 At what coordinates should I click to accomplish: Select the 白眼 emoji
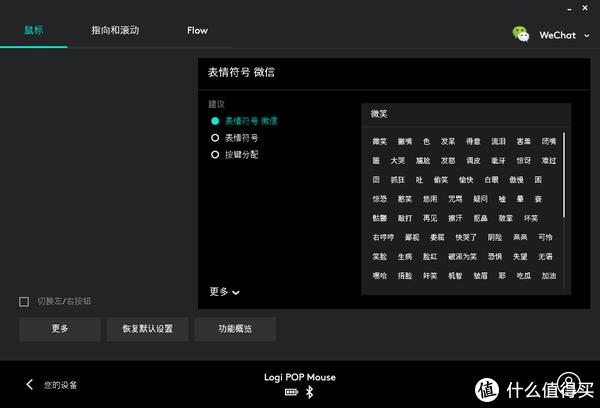pos(491,180)
